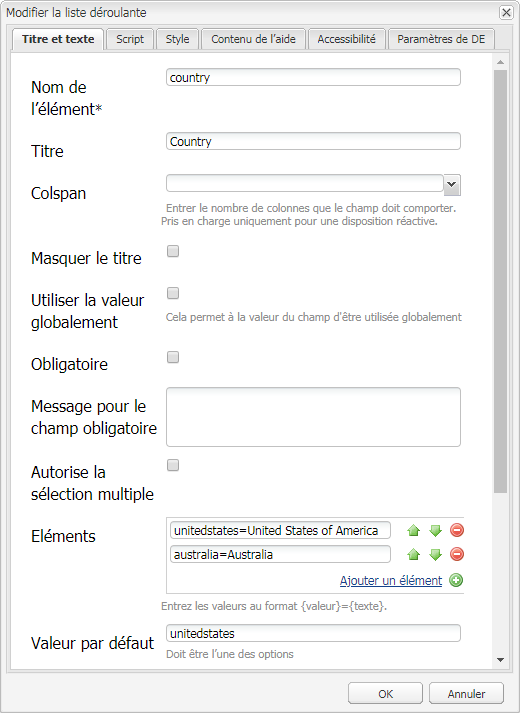This screenshot has width=520, height=713.
Task: Switch to Contenu de l'aide tab
Action: tap(253, 39)
